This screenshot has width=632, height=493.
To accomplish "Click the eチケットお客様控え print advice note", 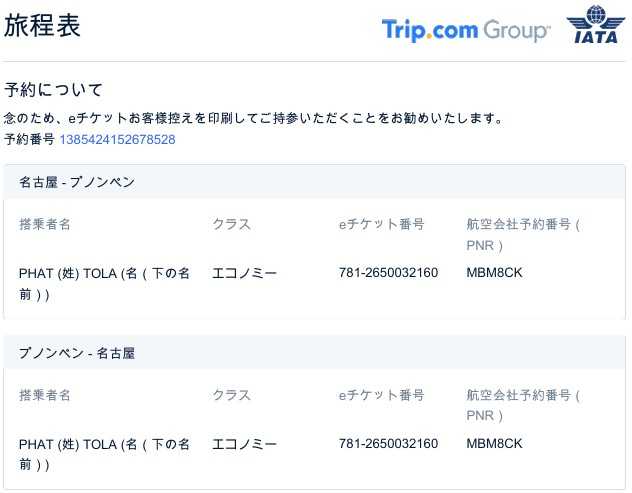I will click(x=253, y=118).
